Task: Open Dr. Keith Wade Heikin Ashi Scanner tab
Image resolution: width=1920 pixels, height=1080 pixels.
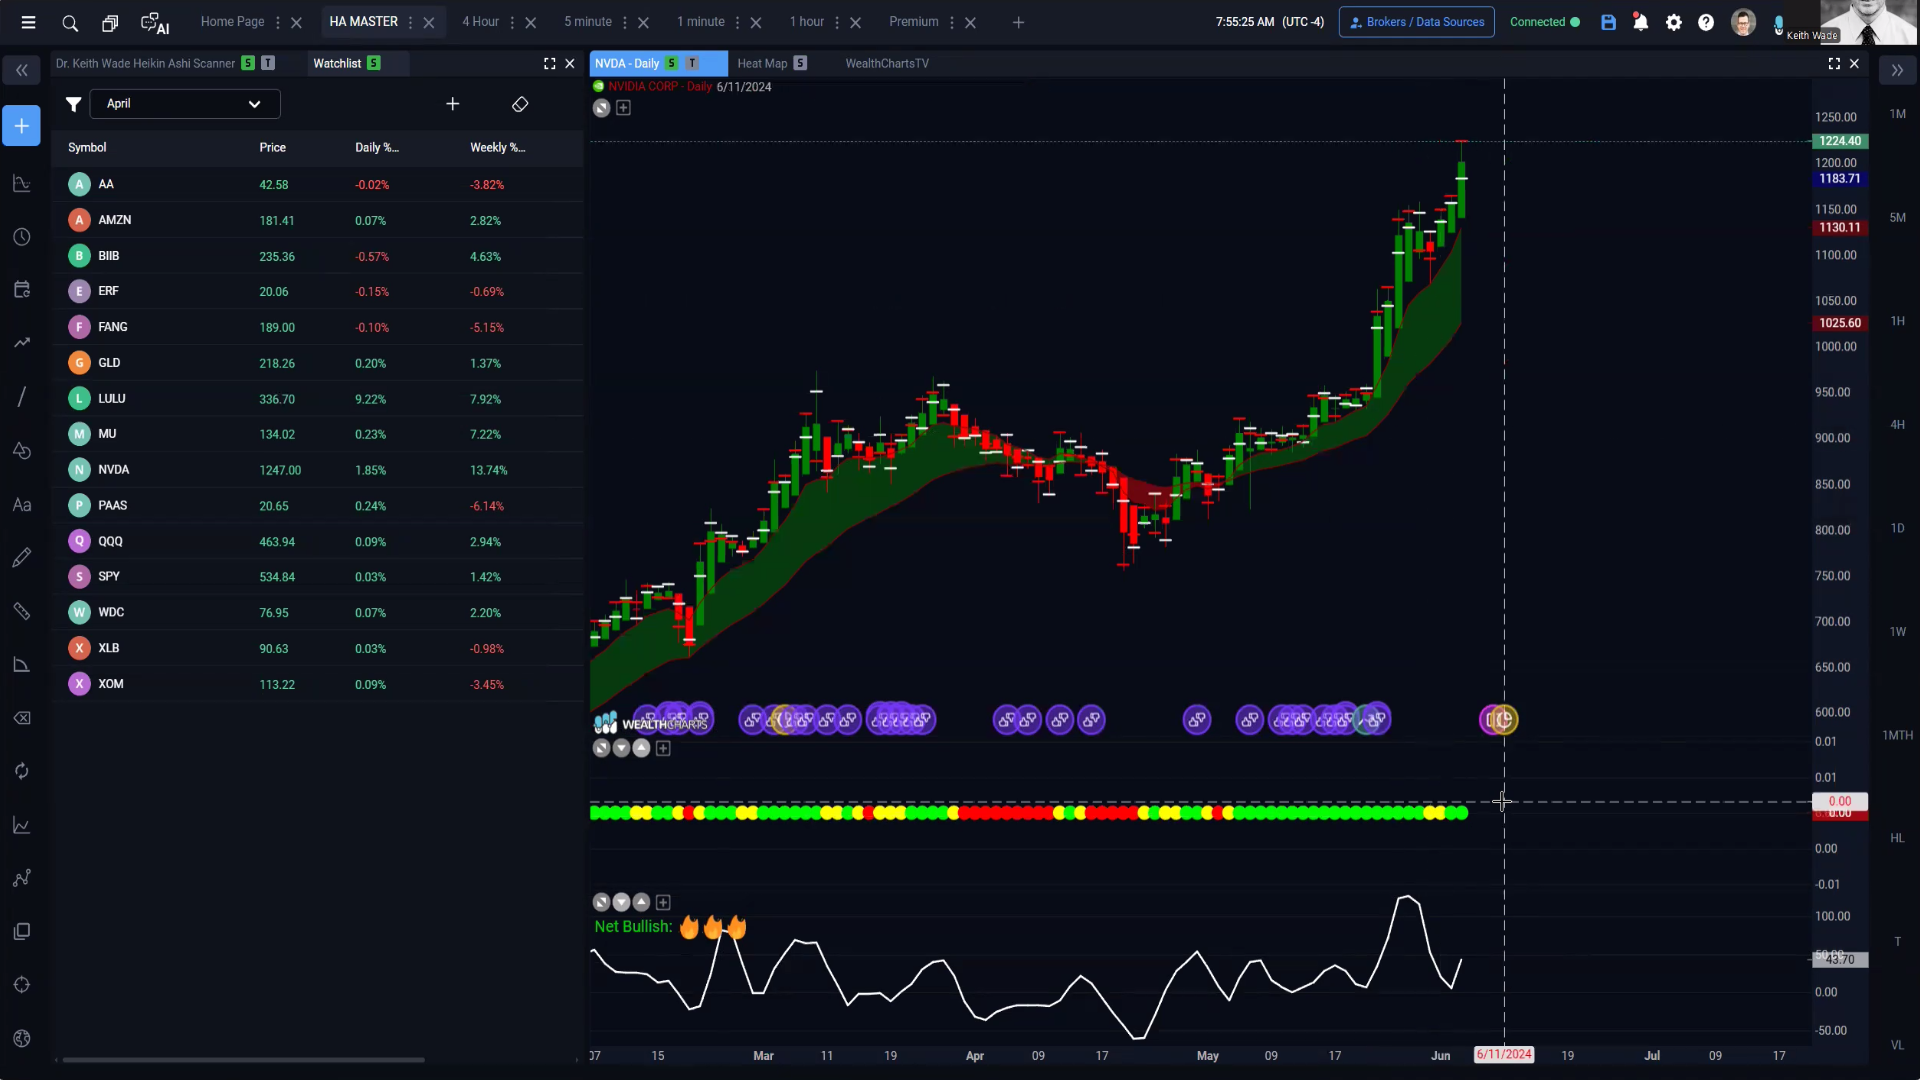Action: point(145,63)
